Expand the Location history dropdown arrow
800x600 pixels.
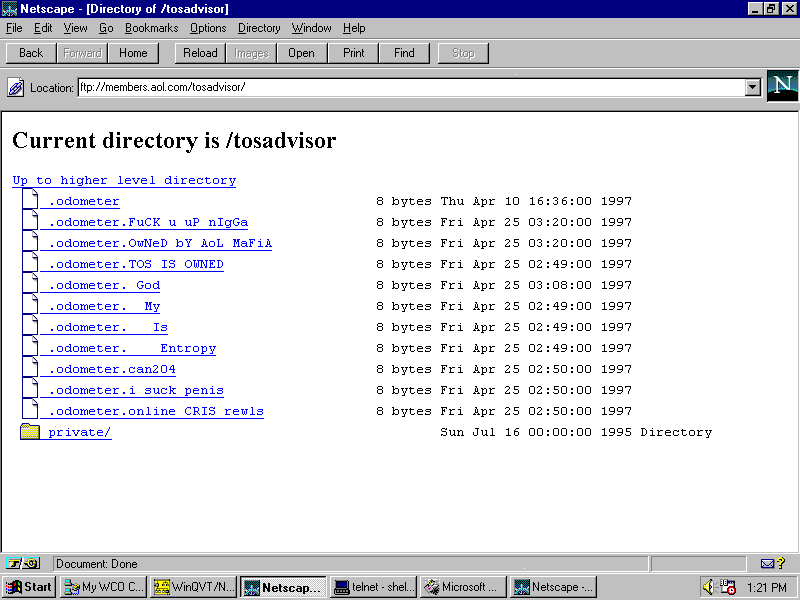coord(753,88)
